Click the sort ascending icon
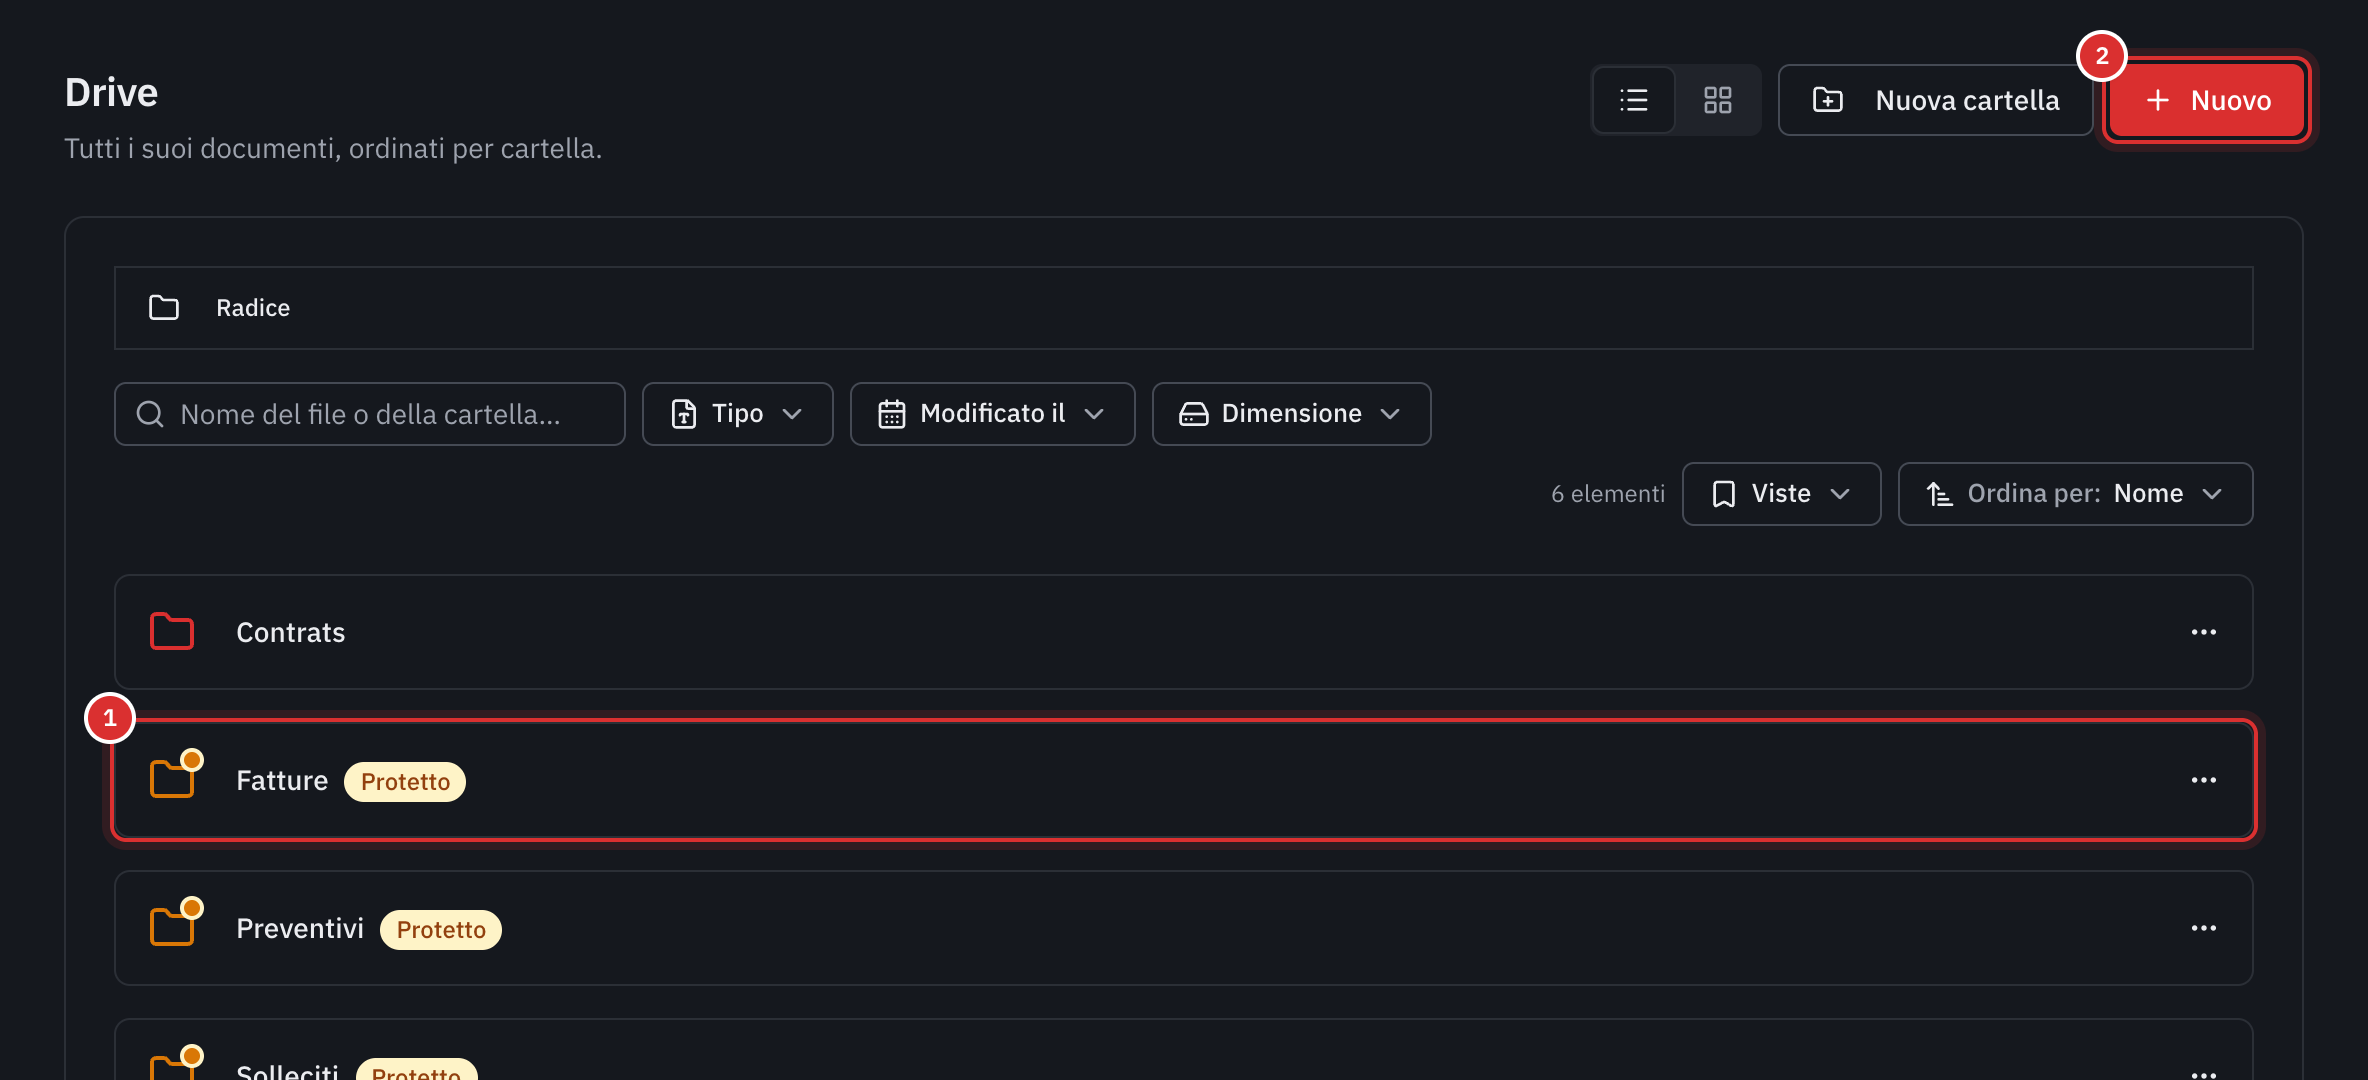2368x1080 pixels. click(x=1940, y=494)
